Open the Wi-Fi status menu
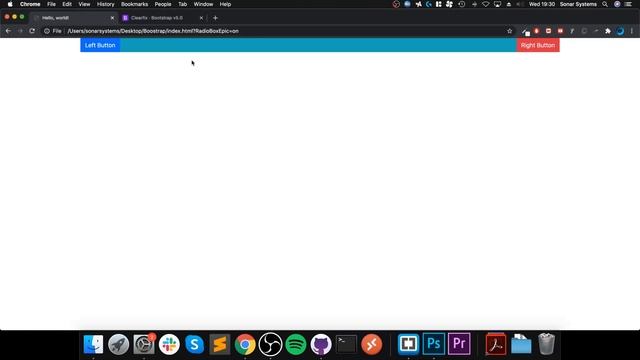Image resolution: width=640 pixels, height=360 pixels. pyautogui.click(x=485, y=4)
